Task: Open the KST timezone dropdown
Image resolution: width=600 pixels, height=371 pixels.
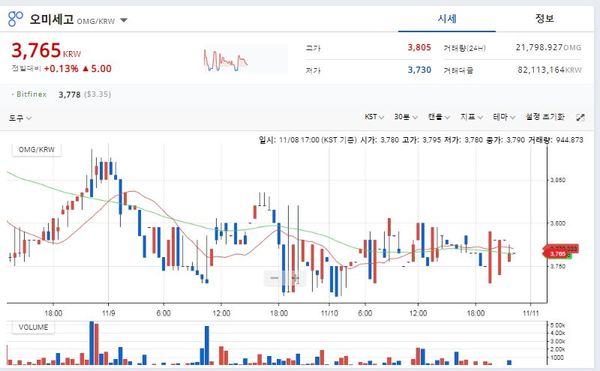Action: tap(374, 117)
